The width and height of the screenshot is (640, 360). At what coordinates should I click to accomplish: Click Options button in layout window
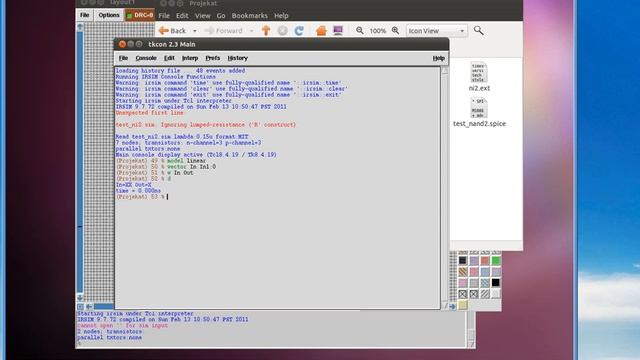point(109,15)
